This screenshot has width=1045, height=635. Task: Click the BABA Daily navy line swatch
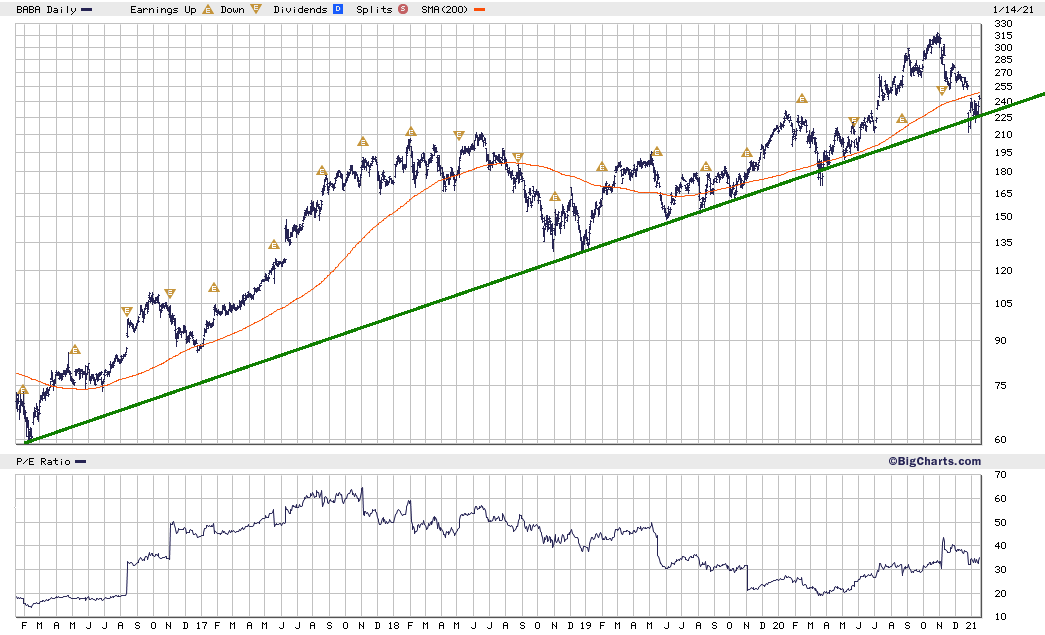tap(86, 9)
